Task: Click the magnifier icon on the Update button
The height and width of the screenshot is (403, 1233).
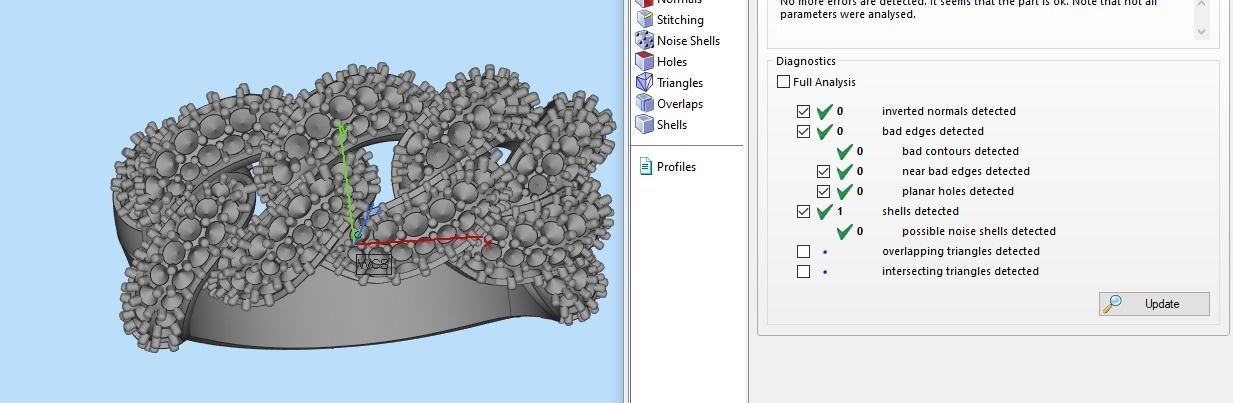Action: [x=1112, y=304]
